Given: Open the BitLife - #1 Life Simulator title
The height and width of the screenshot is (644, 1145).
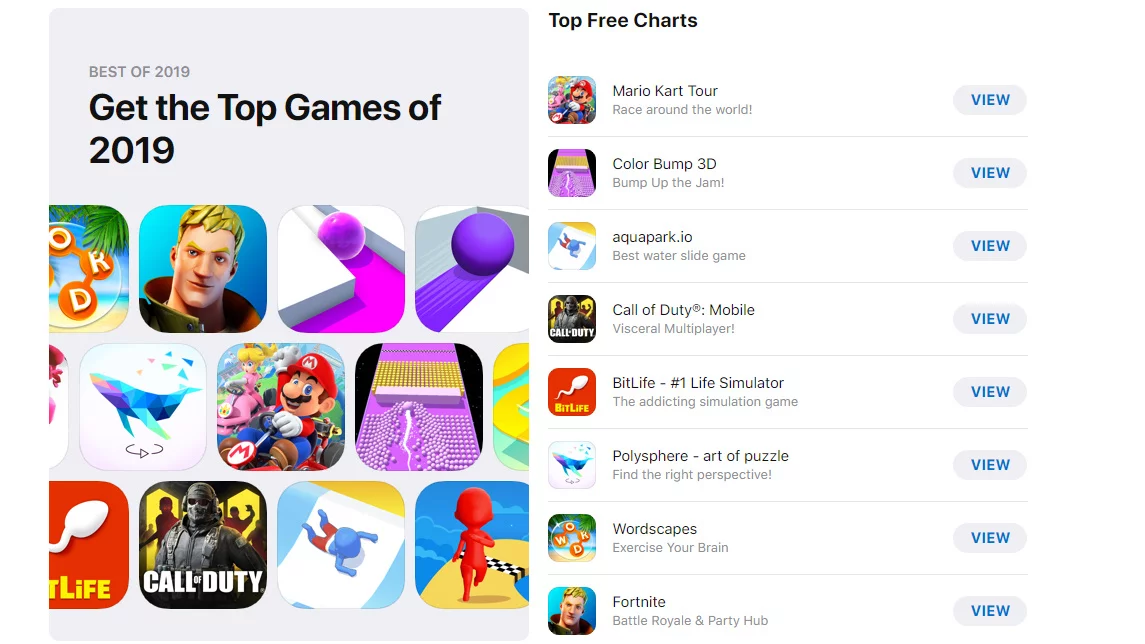Looking at the screenshot, I should (698, 383).
